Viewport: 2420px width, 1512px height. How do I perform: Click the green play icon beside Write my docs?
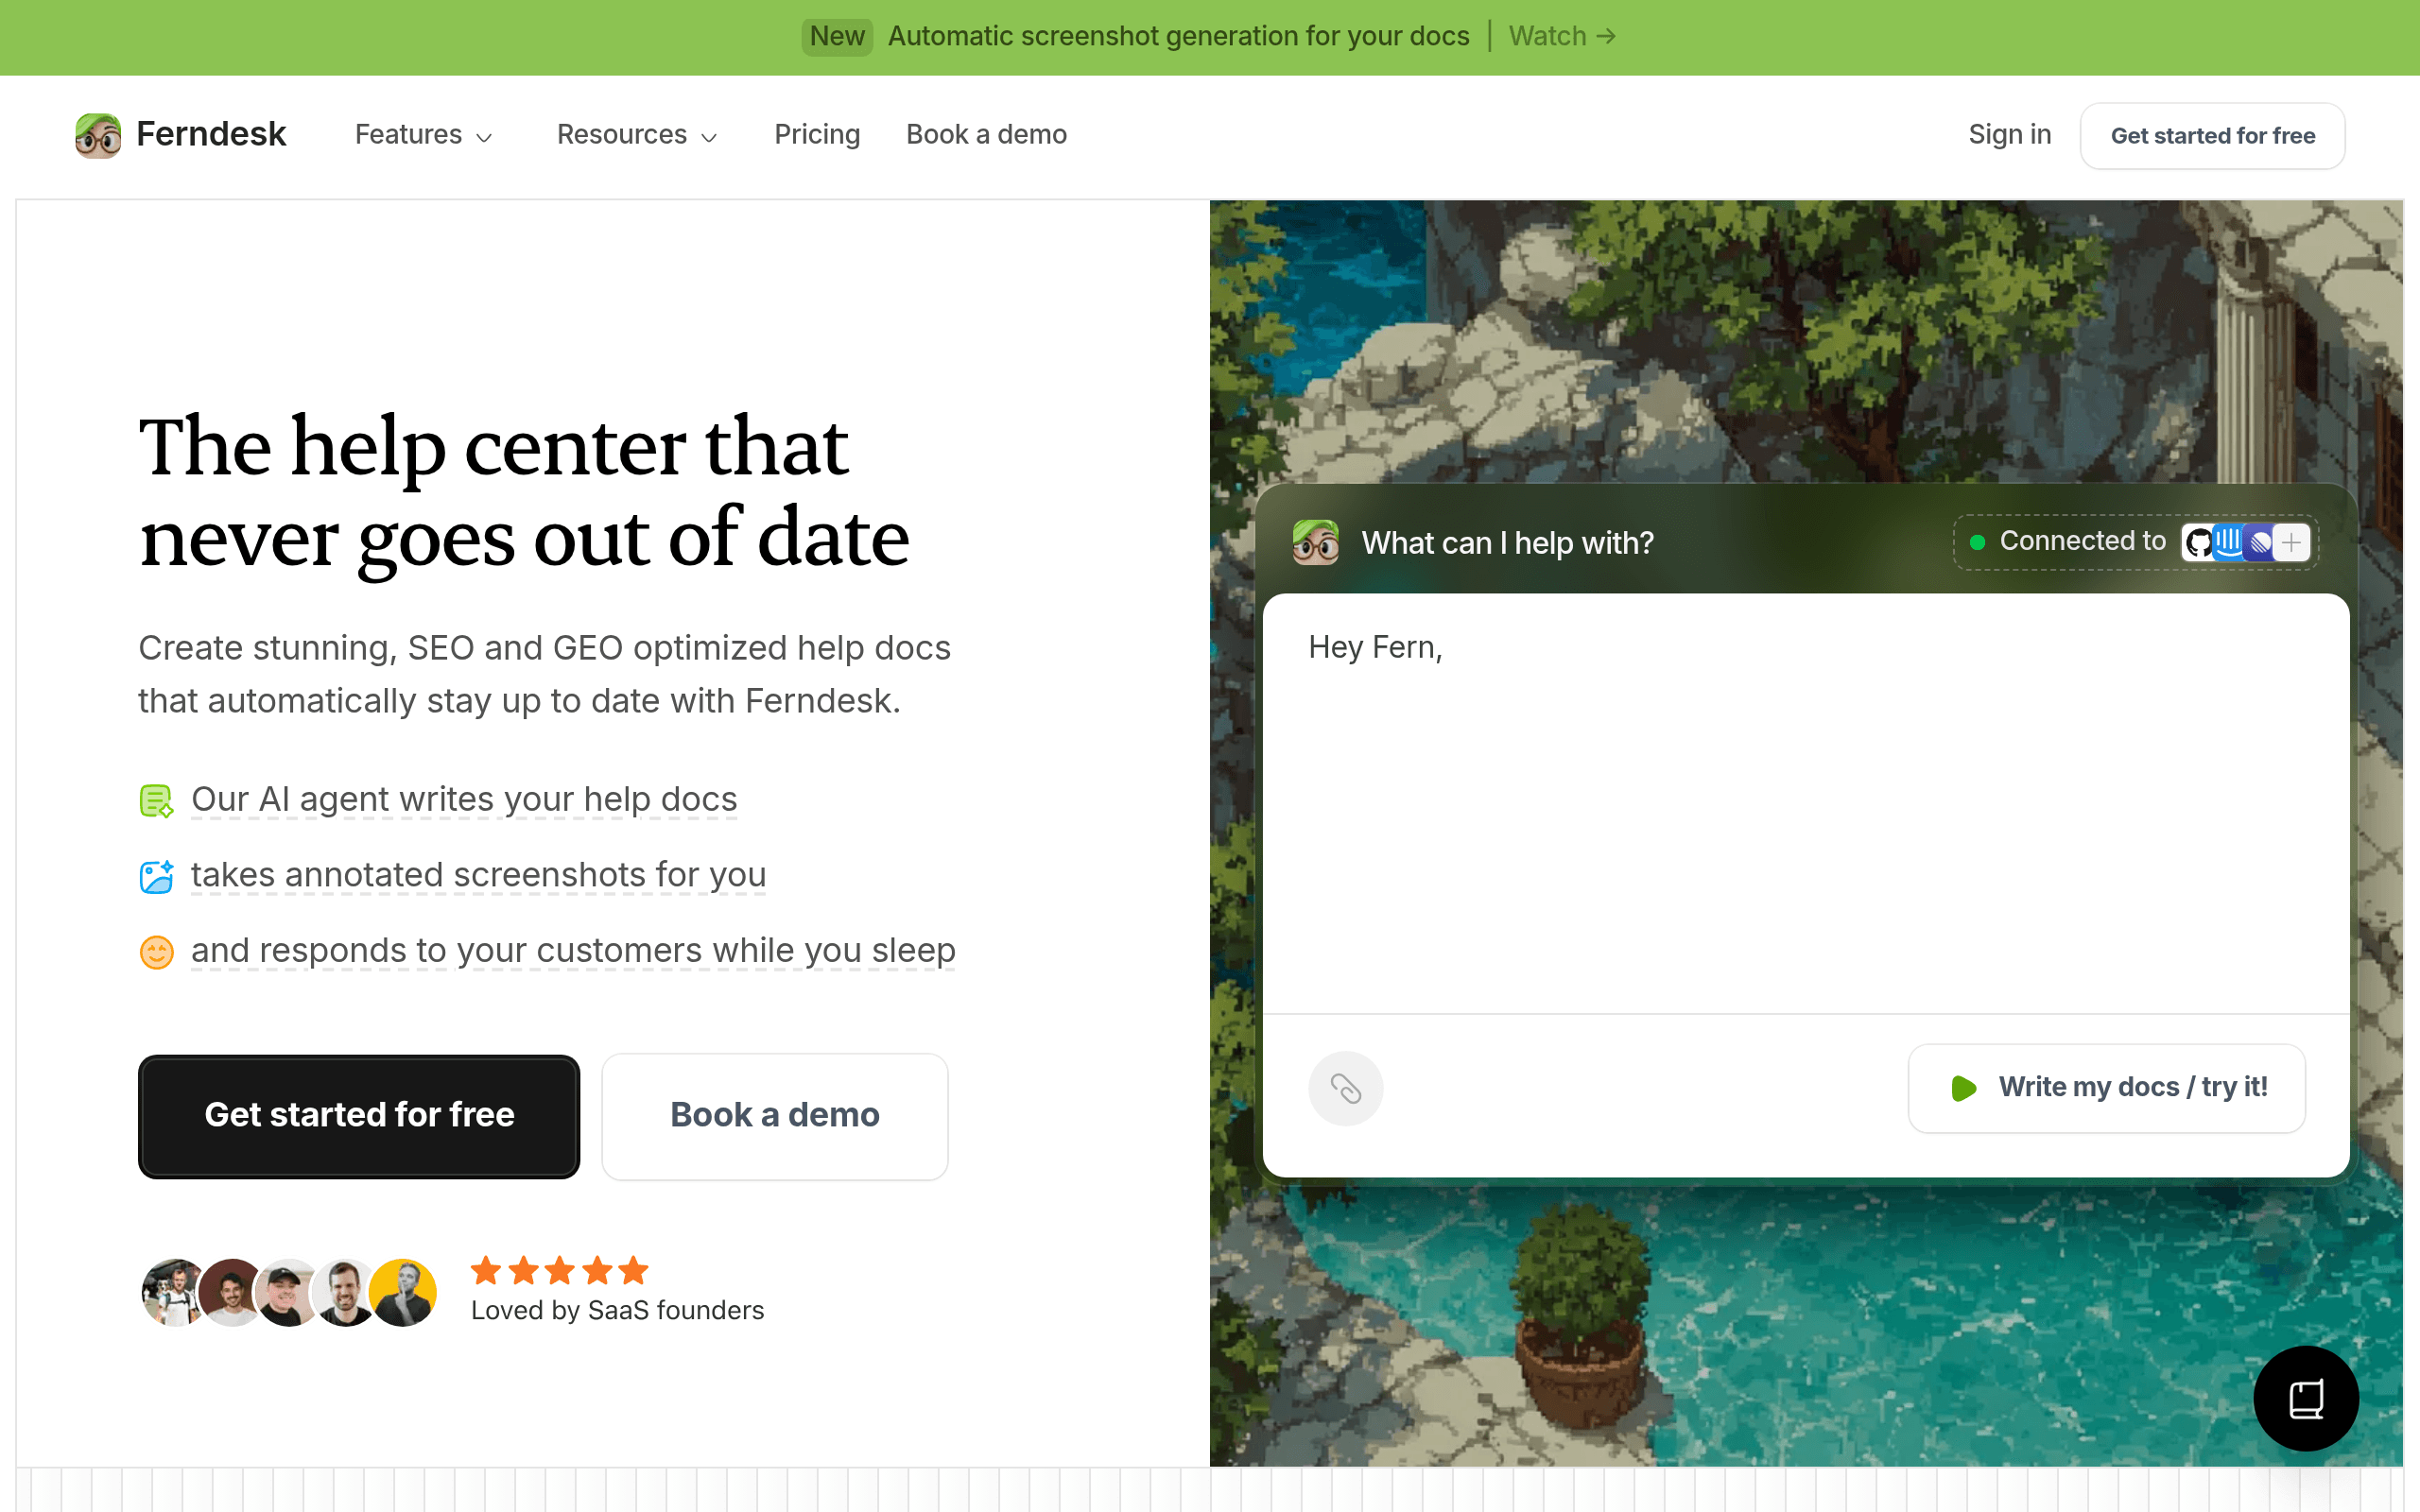tap(1963, 1088)
